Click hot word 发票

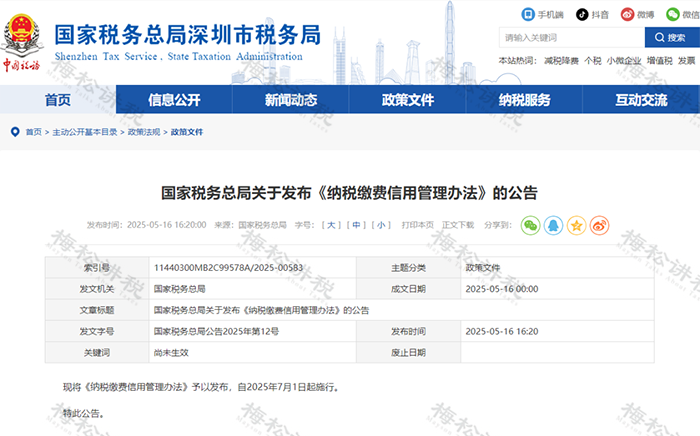687,61
